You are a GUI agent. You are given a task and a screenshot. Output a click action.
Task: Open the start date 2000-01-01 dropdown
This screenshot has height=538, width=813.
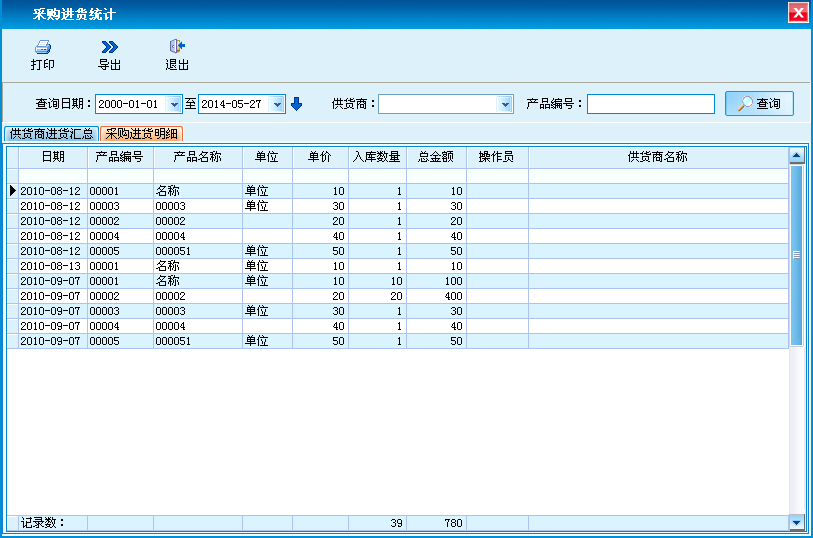tap(175, 104)
